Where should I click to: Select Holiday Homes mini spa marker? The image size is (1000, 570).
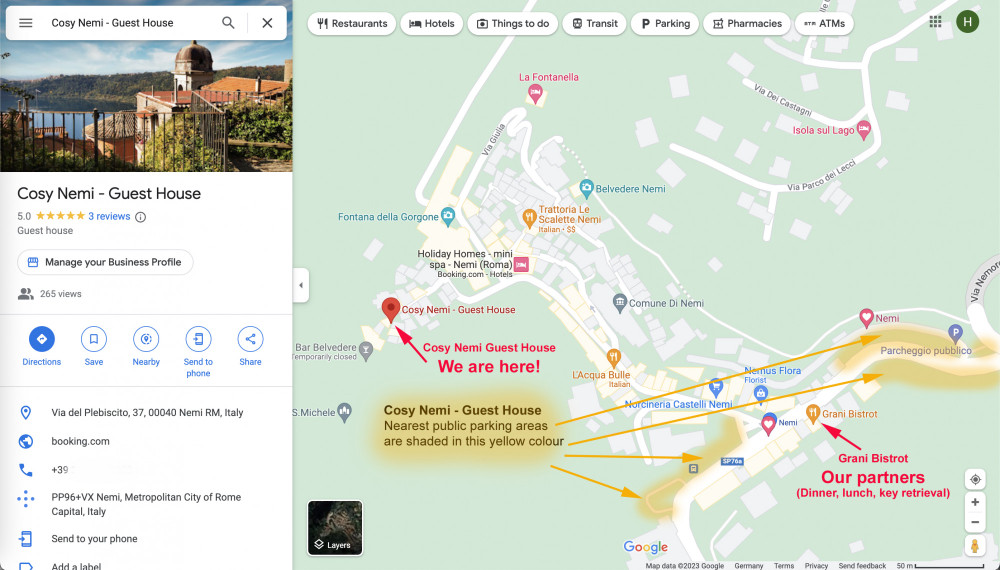click(521, 265)
